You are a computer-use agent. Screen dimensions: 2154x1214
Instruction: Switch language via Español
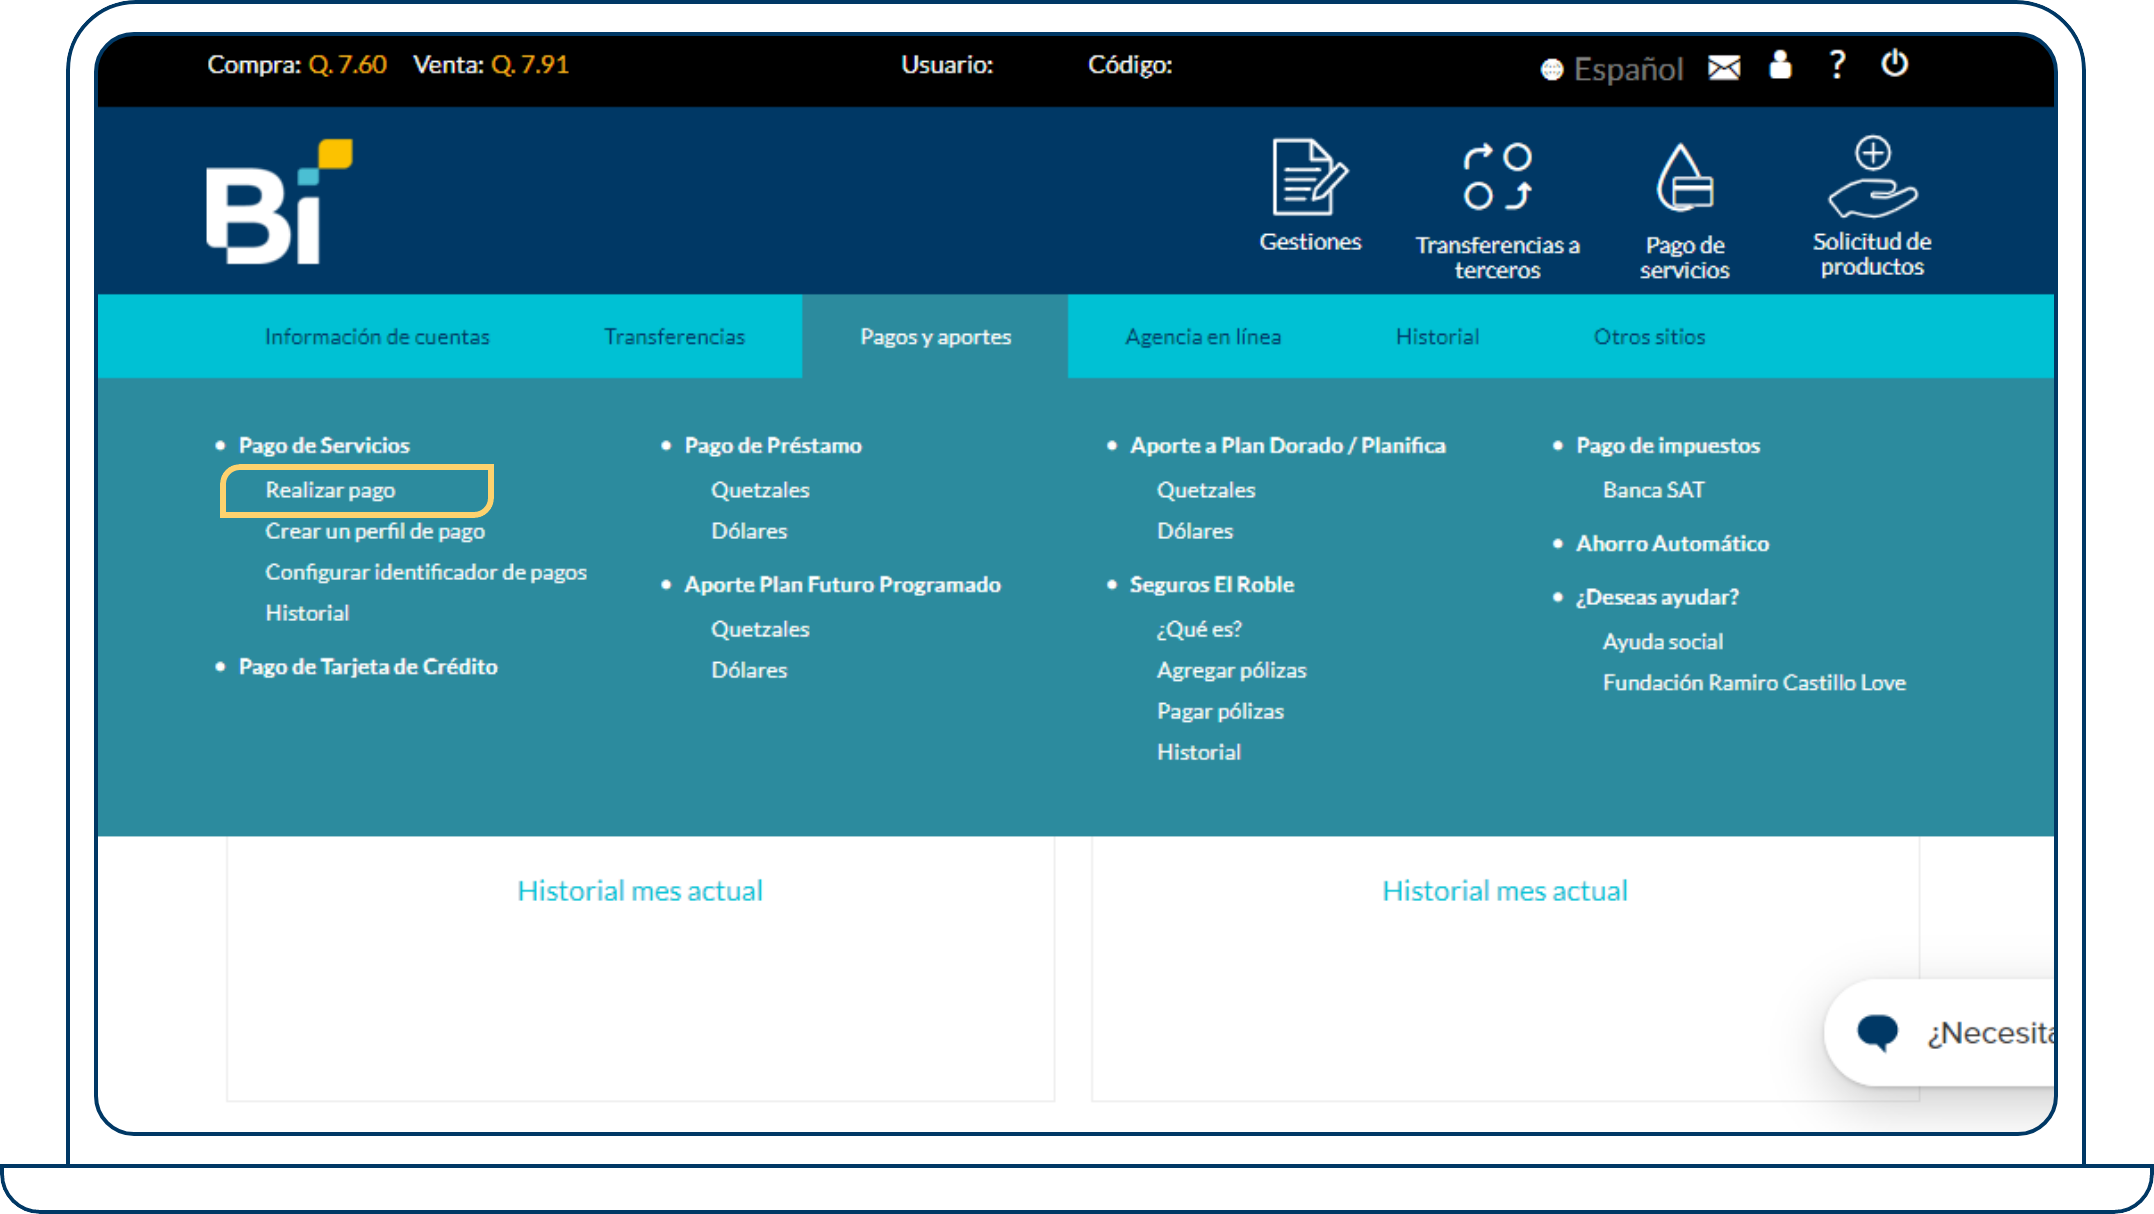pos(1628,69)
